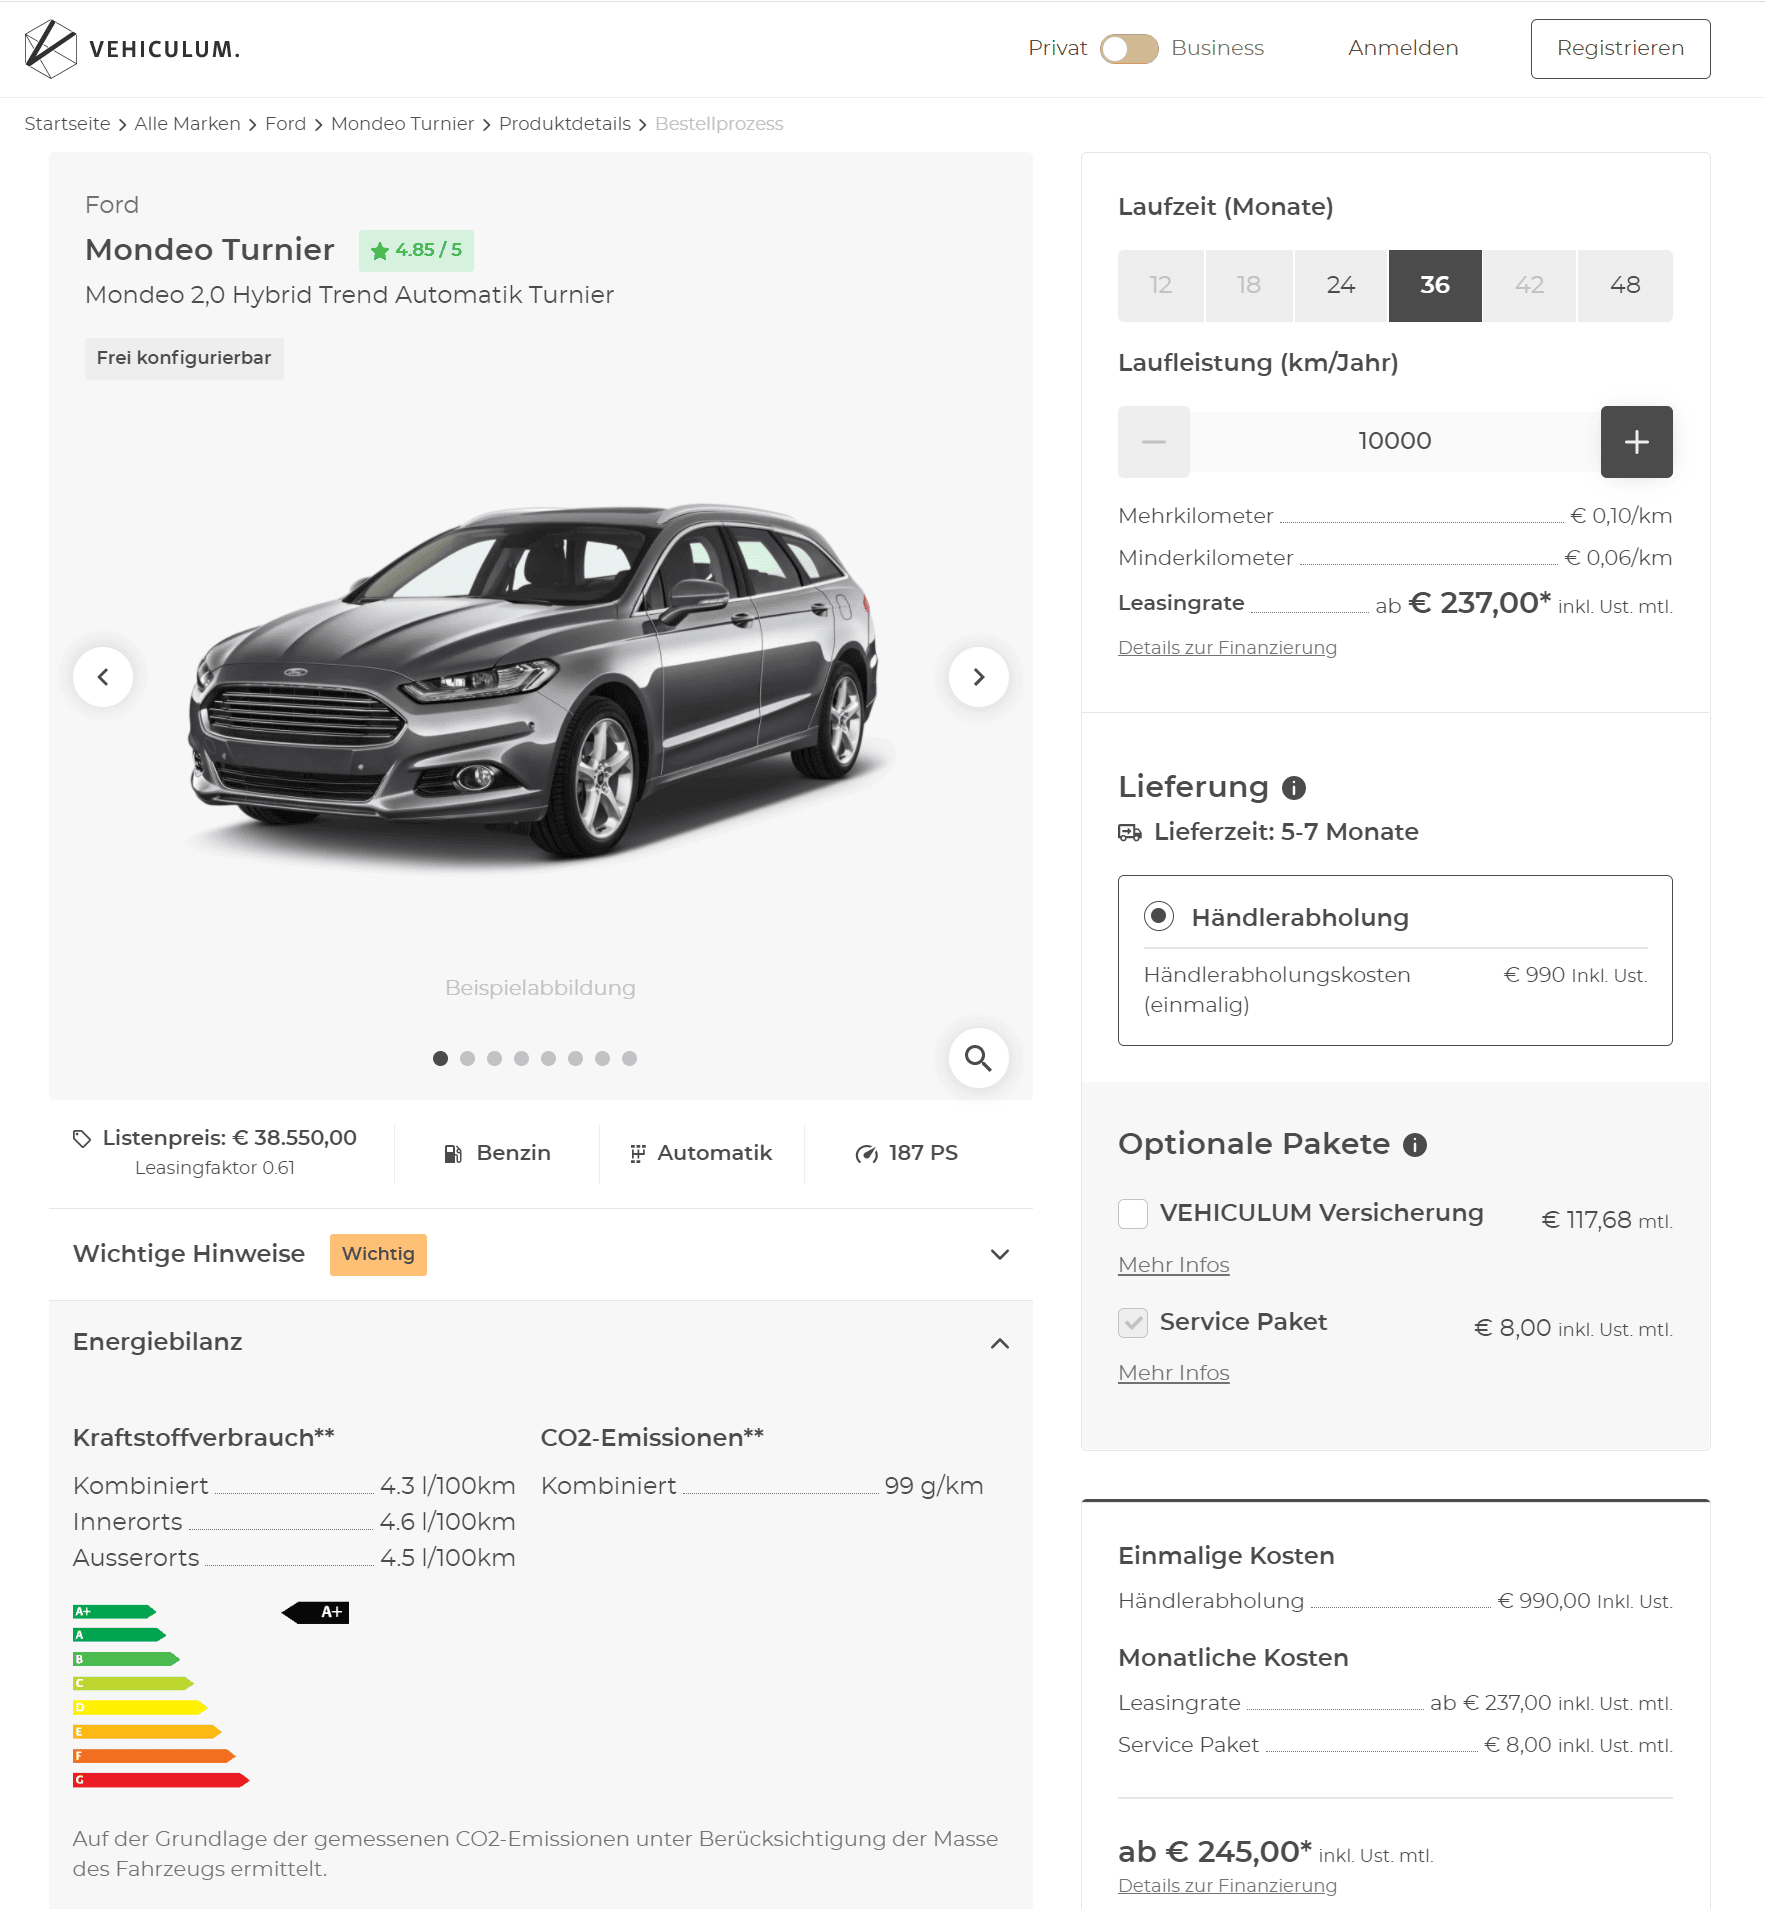
Task: Click red G energy bar
Action: point(161,1780)
